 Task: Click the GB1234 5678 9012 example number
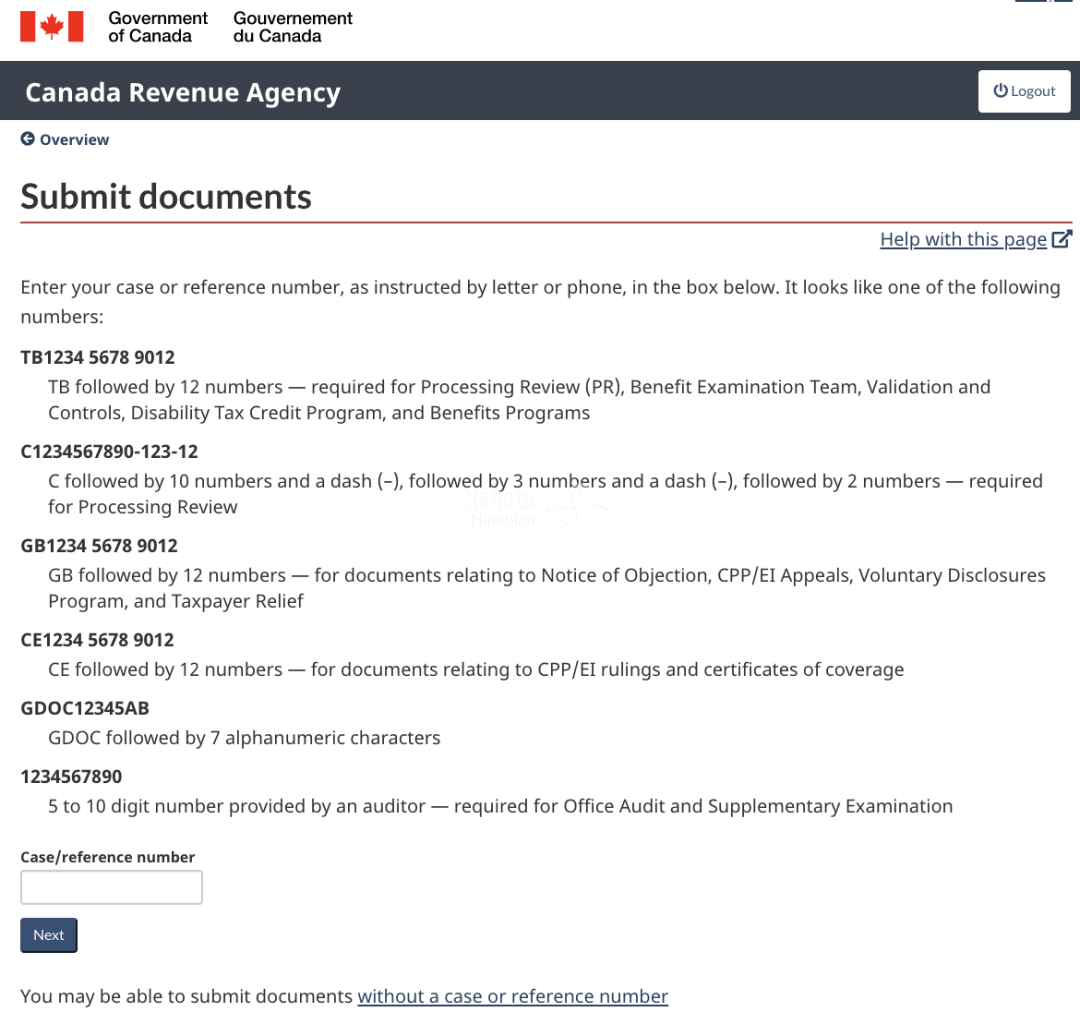coord(99,545)
